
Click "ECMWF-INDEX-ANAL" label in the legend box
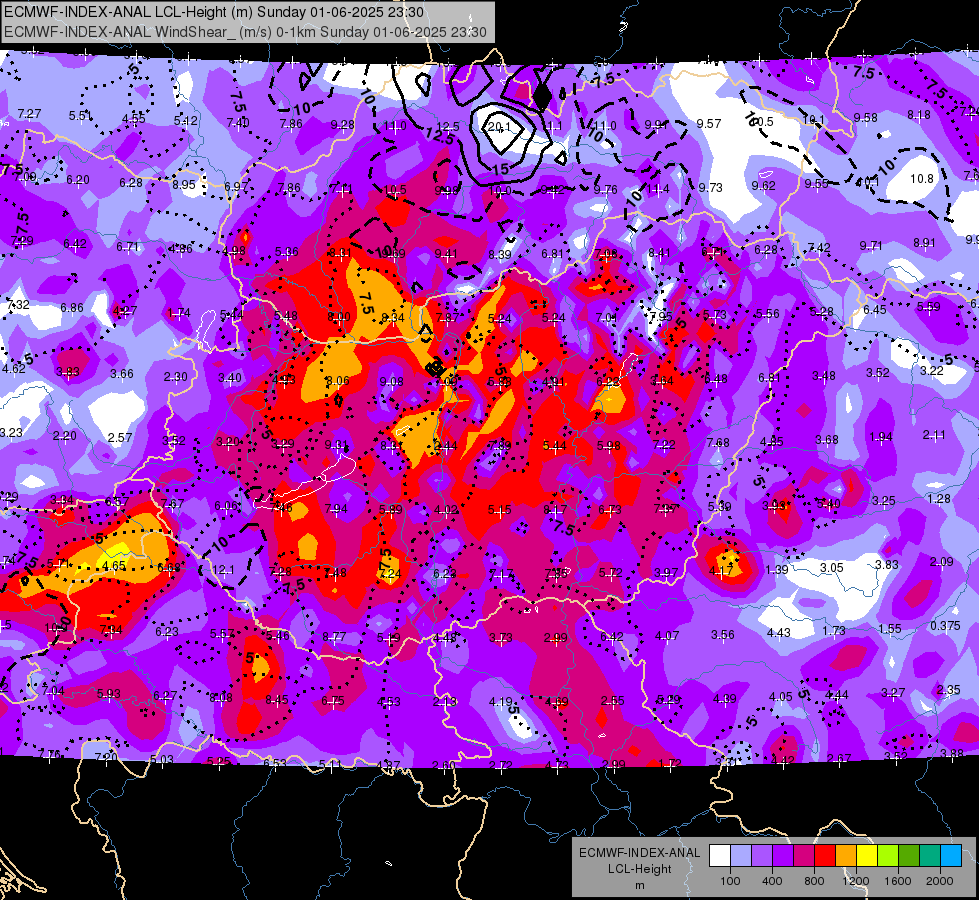click(639, 853)
